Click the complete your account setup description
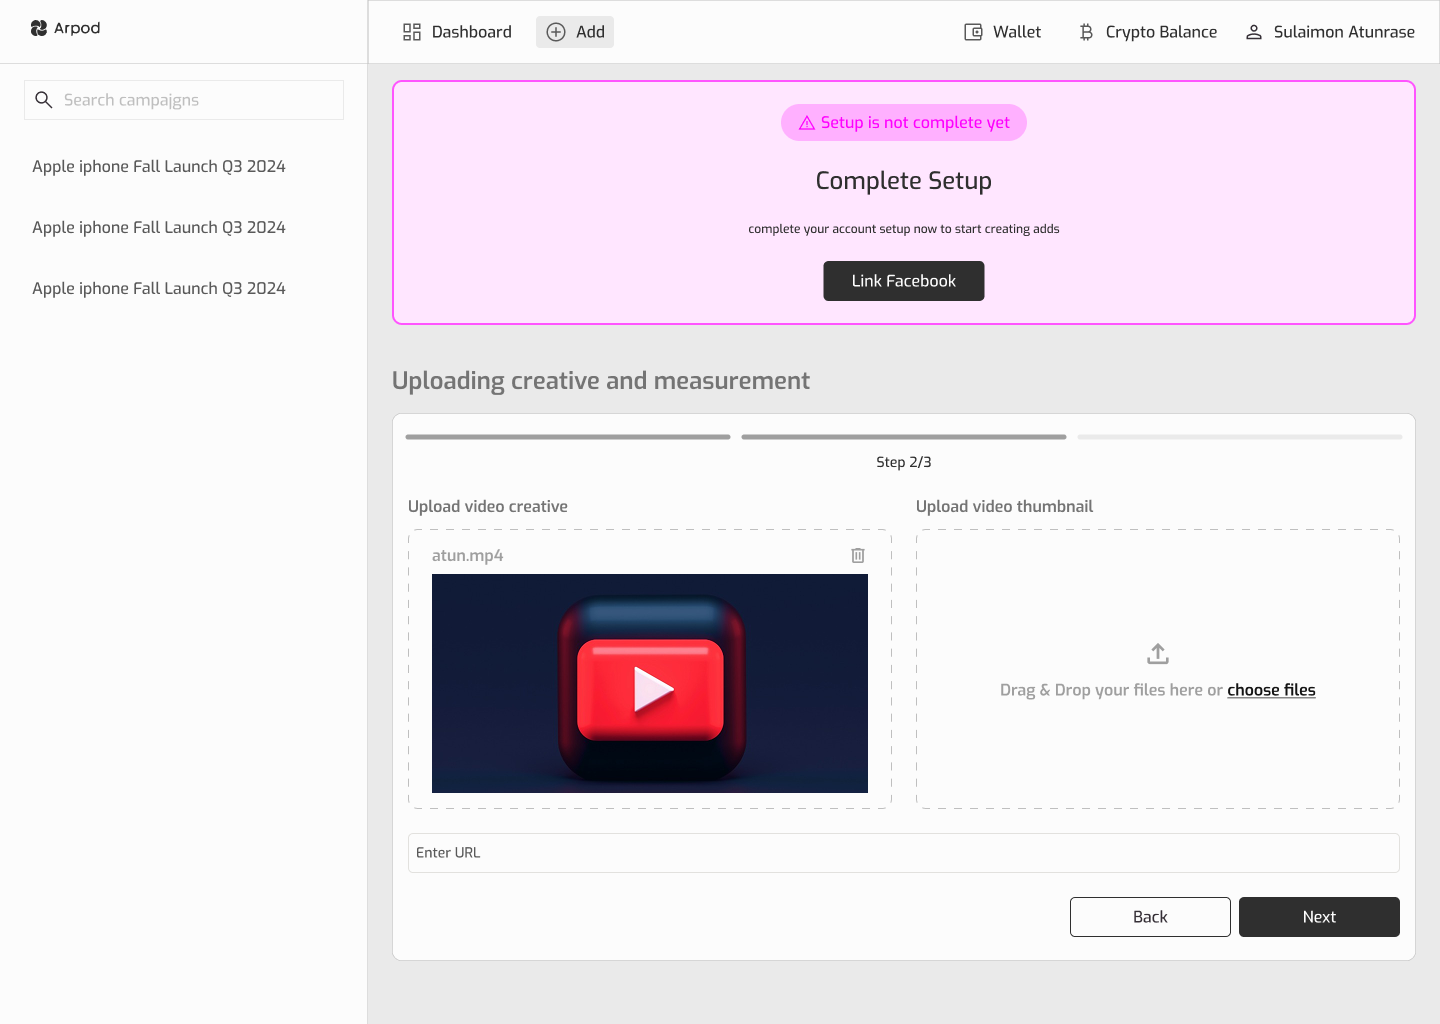 [904, 229]
